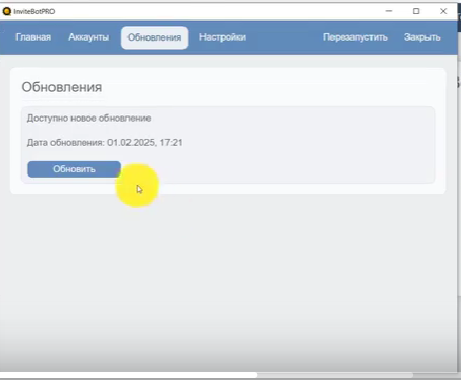Viewport: 461px width, 380px height.
Task: Click the blue Обновить button
Action: coord(74,169)
